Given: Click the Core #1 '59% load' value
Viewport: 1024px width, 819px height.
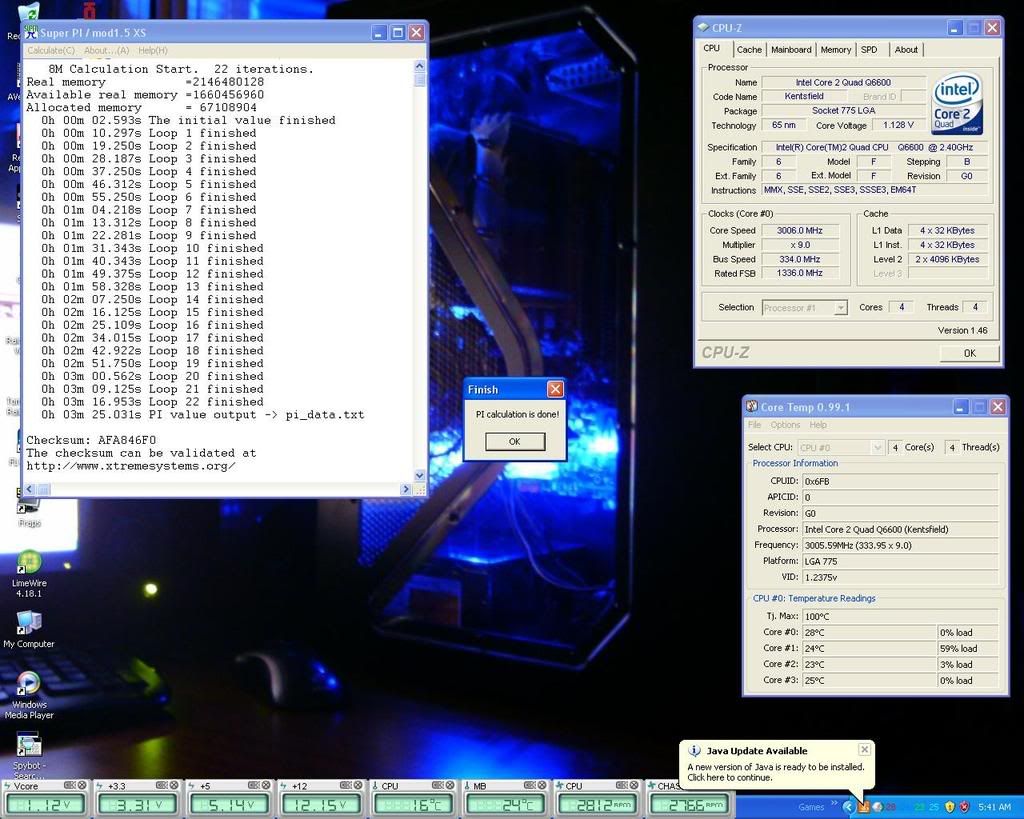Looking at the screenshot, I should click(968, 649).
